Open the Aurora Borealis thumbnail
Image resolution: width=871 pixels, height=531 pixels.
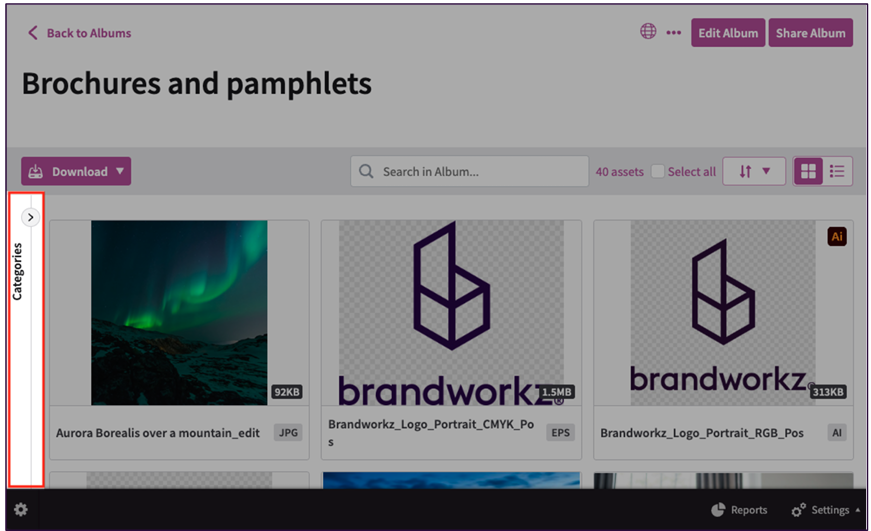[x=179, y=313]
